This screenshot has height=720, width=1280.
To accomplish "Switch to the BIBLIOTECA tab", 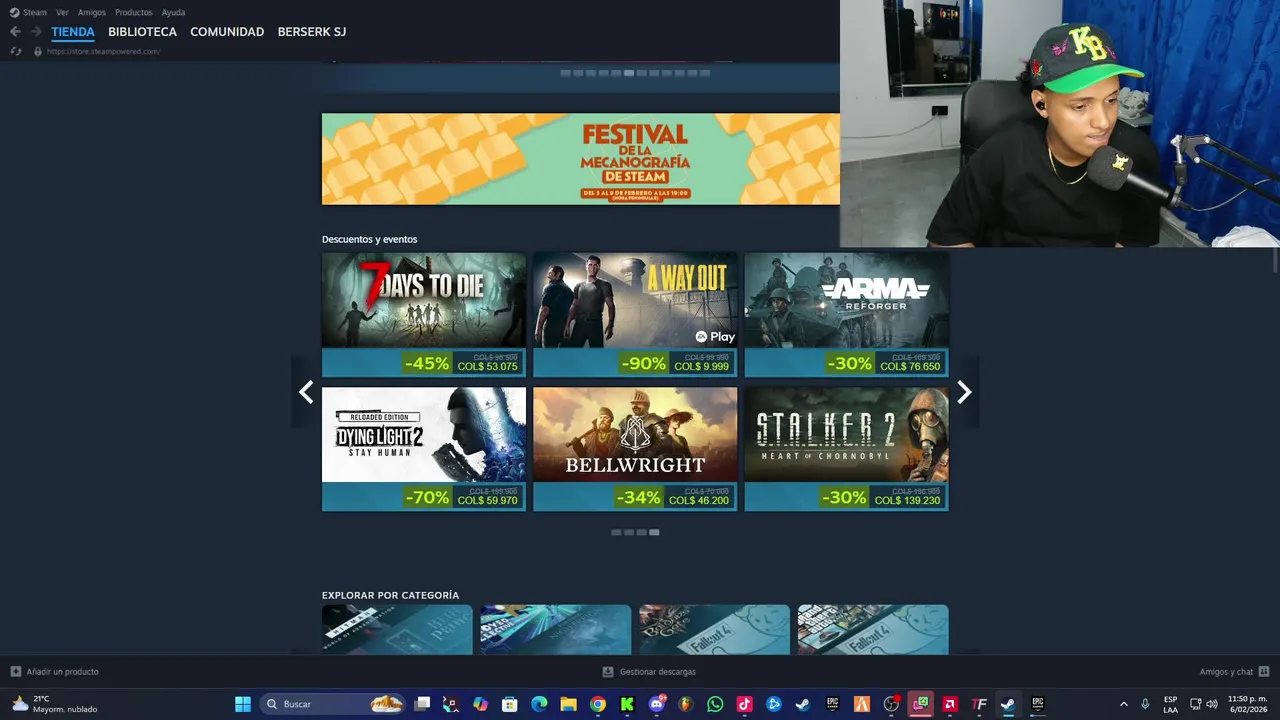I will (142, 32).
